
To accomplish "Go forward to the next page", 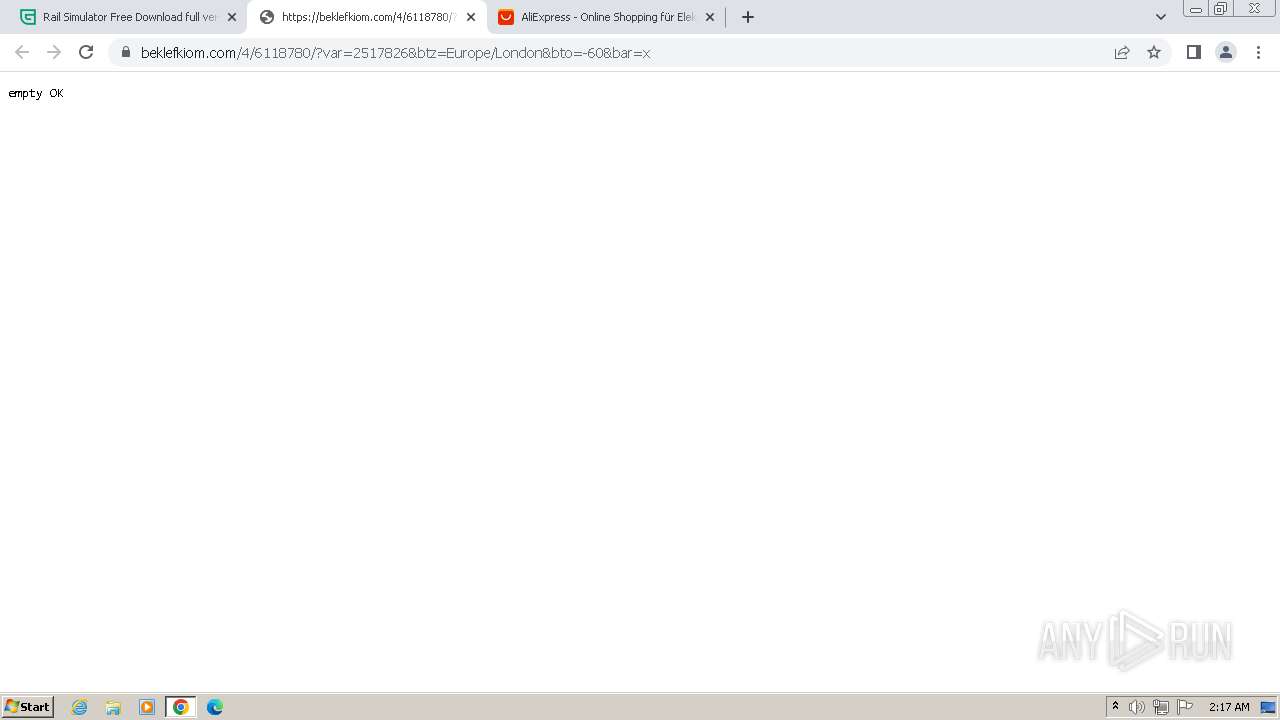I will (x=54, y=52).
